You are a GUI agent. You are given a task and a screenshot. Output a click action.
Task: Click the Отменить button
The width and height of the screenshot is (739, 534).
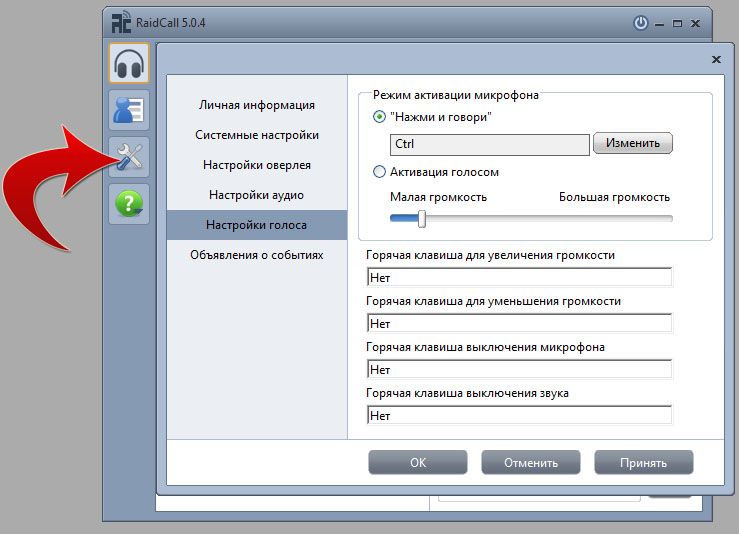pos(531,462)
